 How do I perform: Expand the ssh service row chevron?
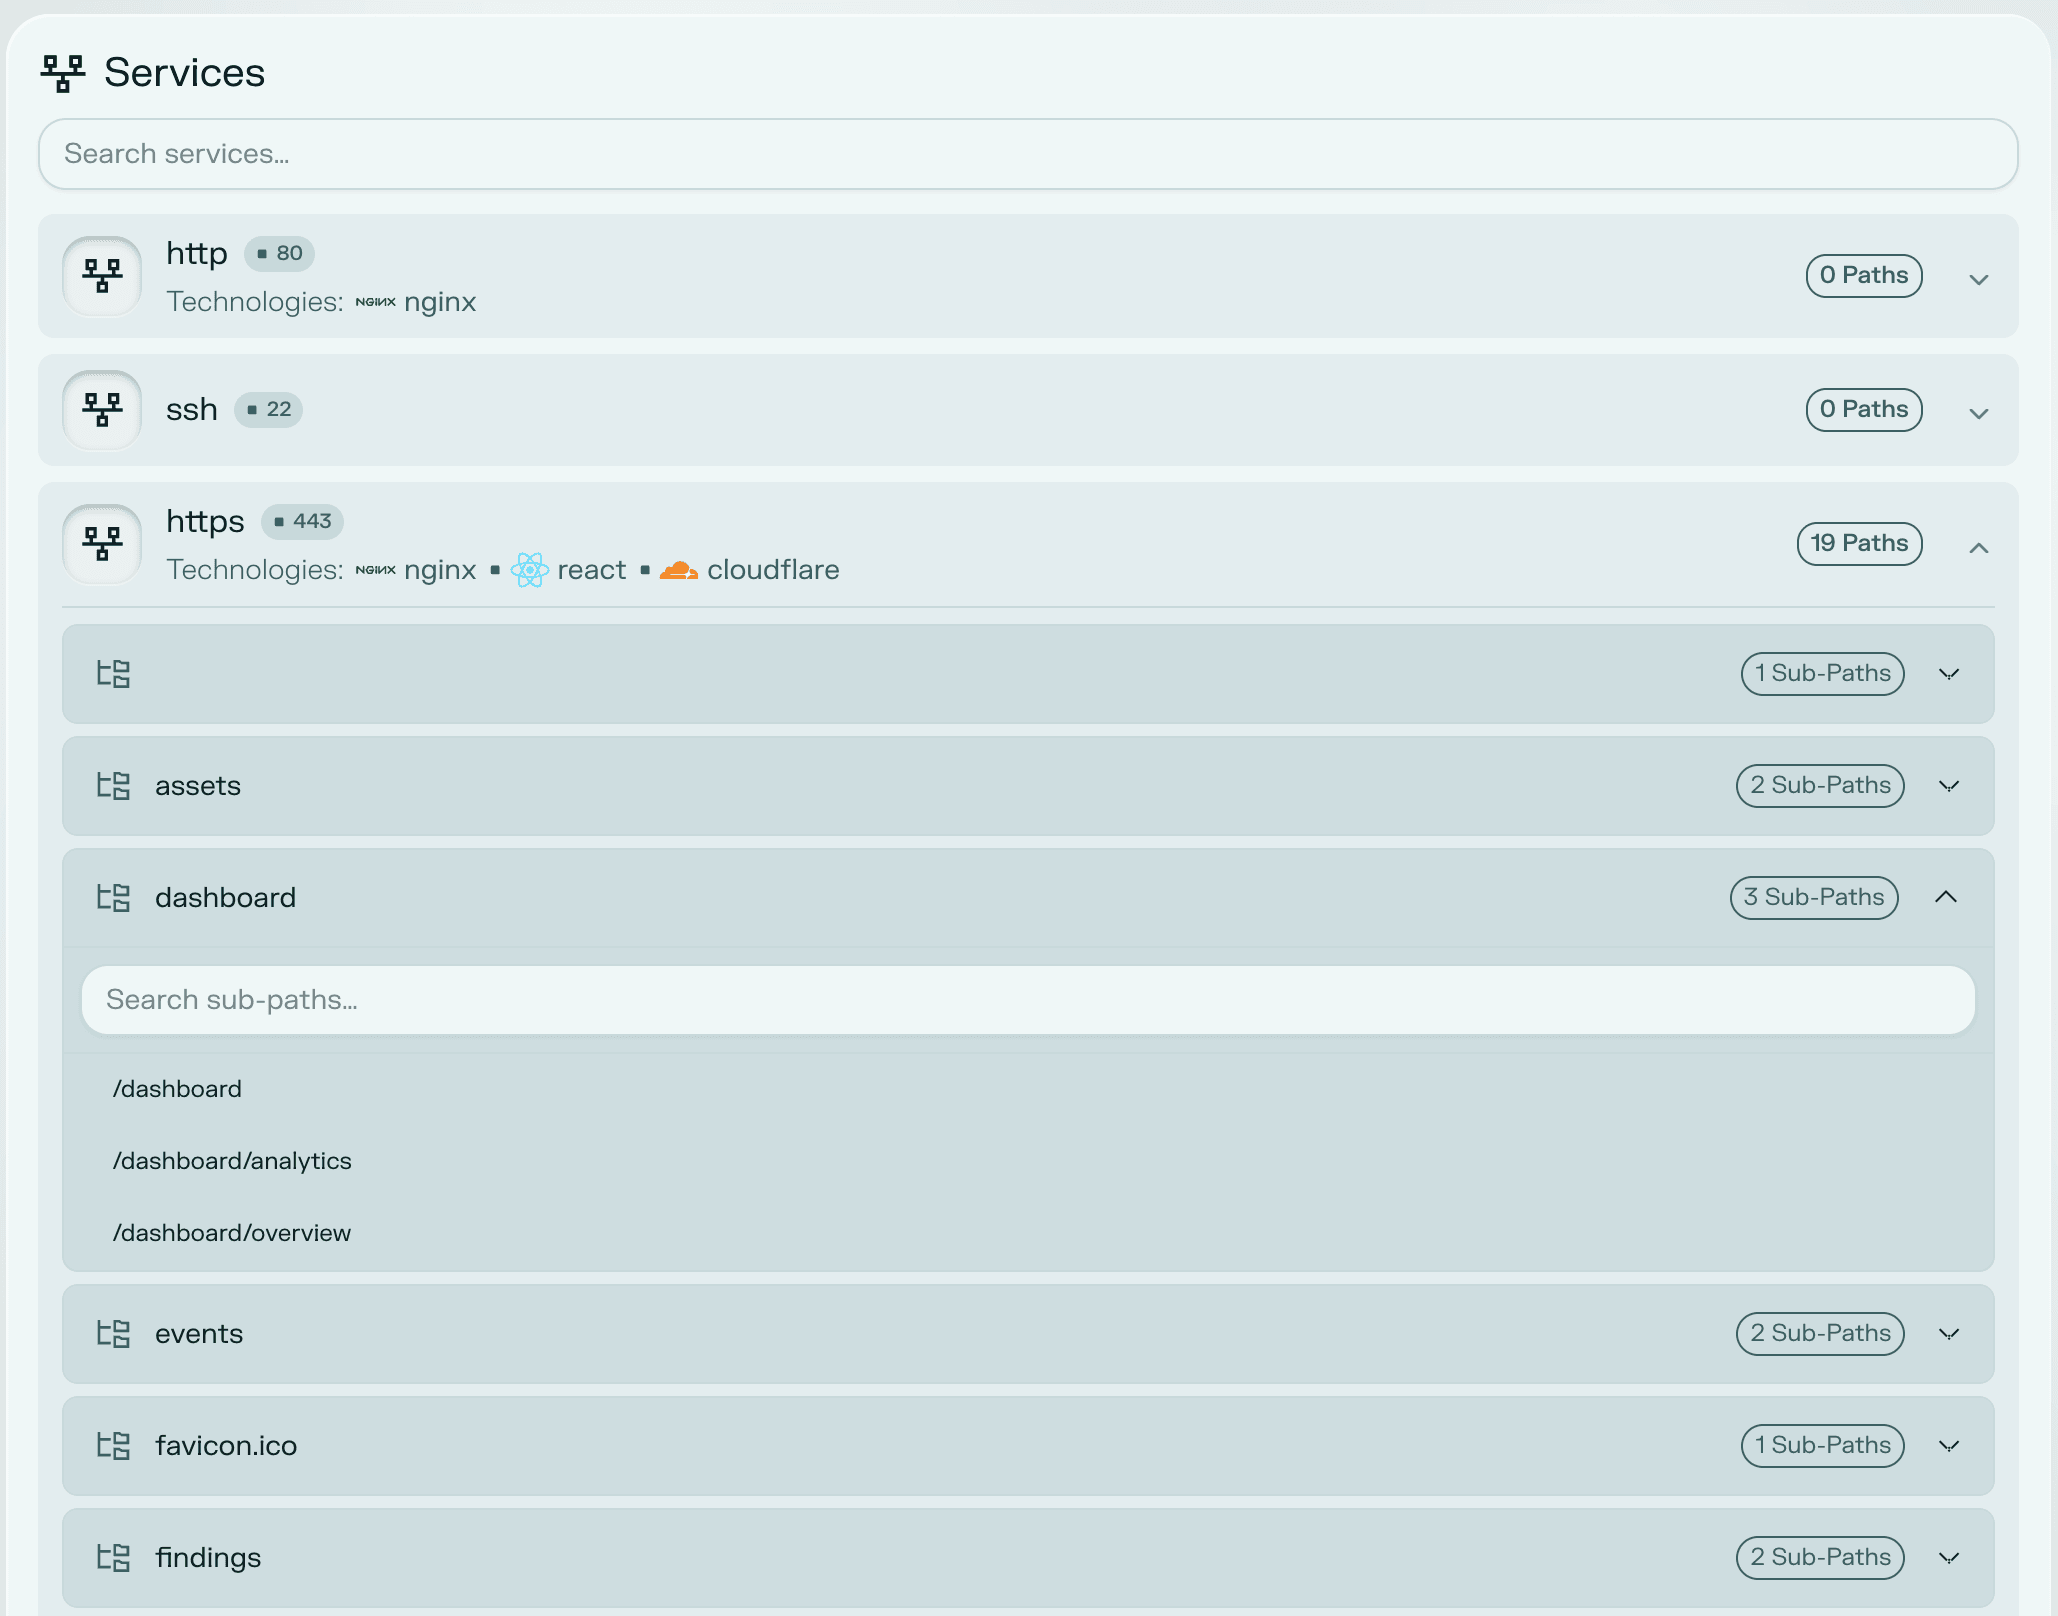1978,413
